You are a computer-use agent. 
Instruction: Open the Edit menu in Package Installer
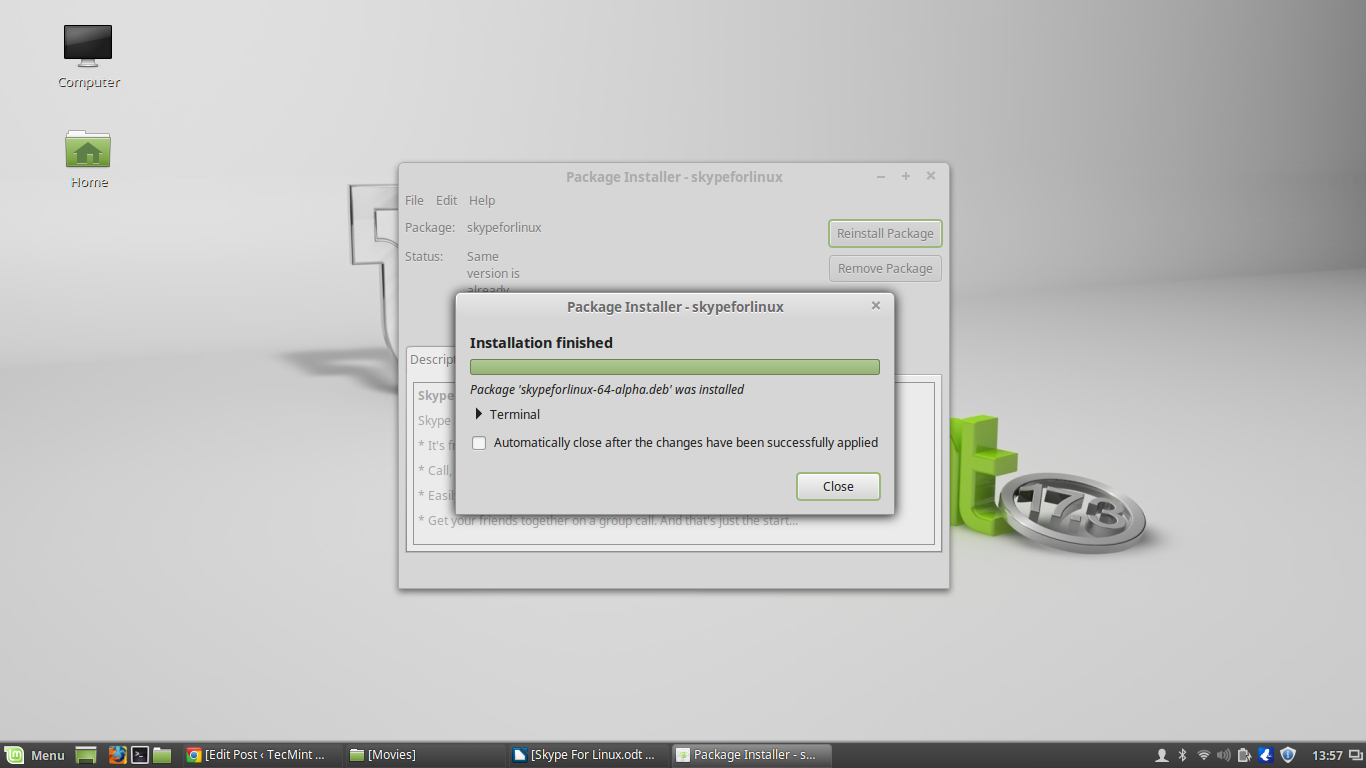click(x=446, y=200)
